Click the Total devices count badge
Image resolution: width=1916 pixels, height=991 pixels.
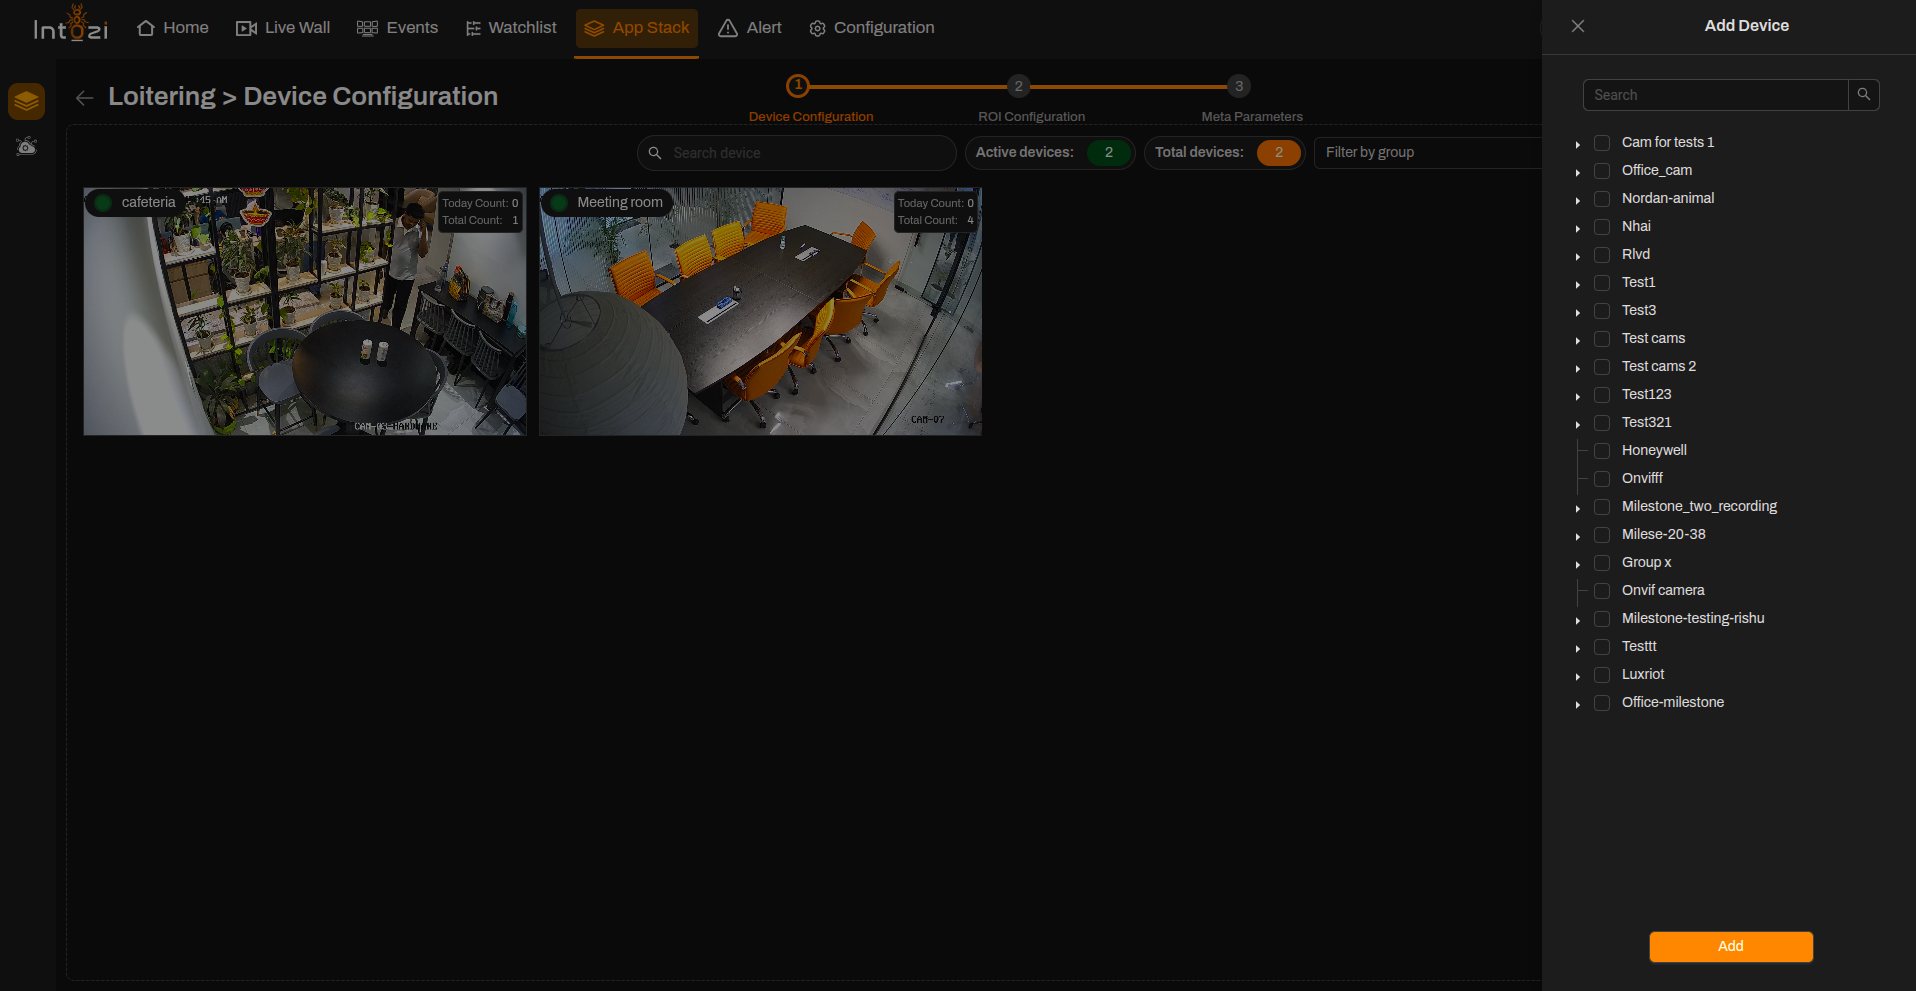1278,152
